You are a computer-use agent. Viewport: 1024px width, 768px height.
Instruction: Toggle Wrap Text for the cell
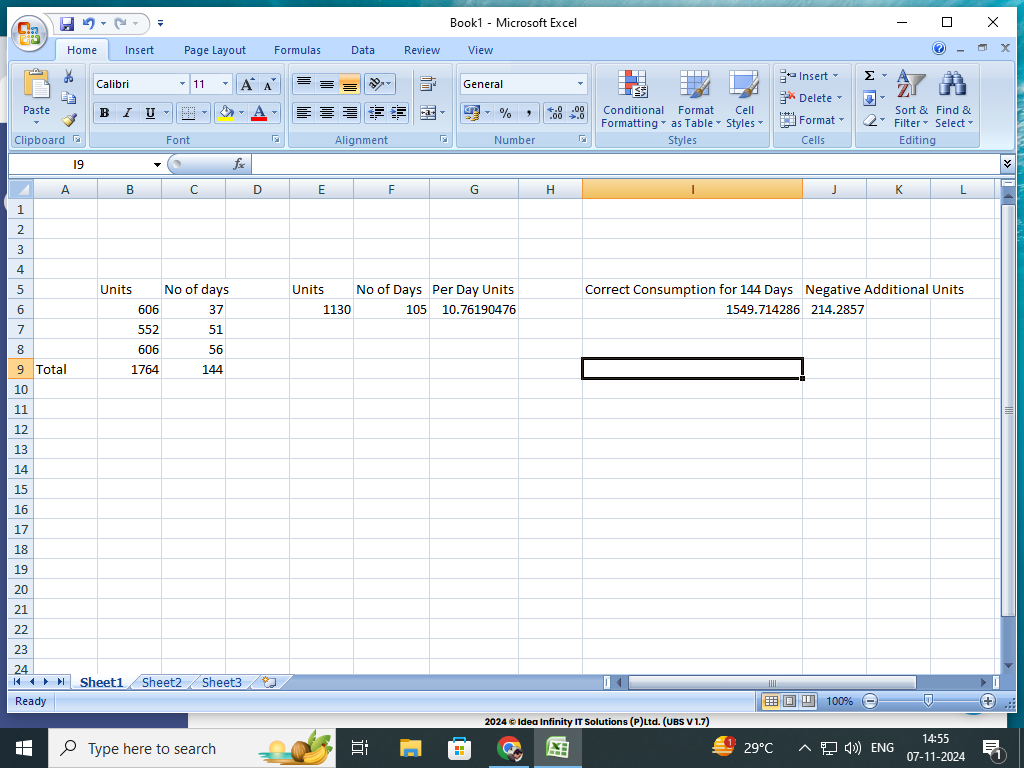click(x=428, y=84)
